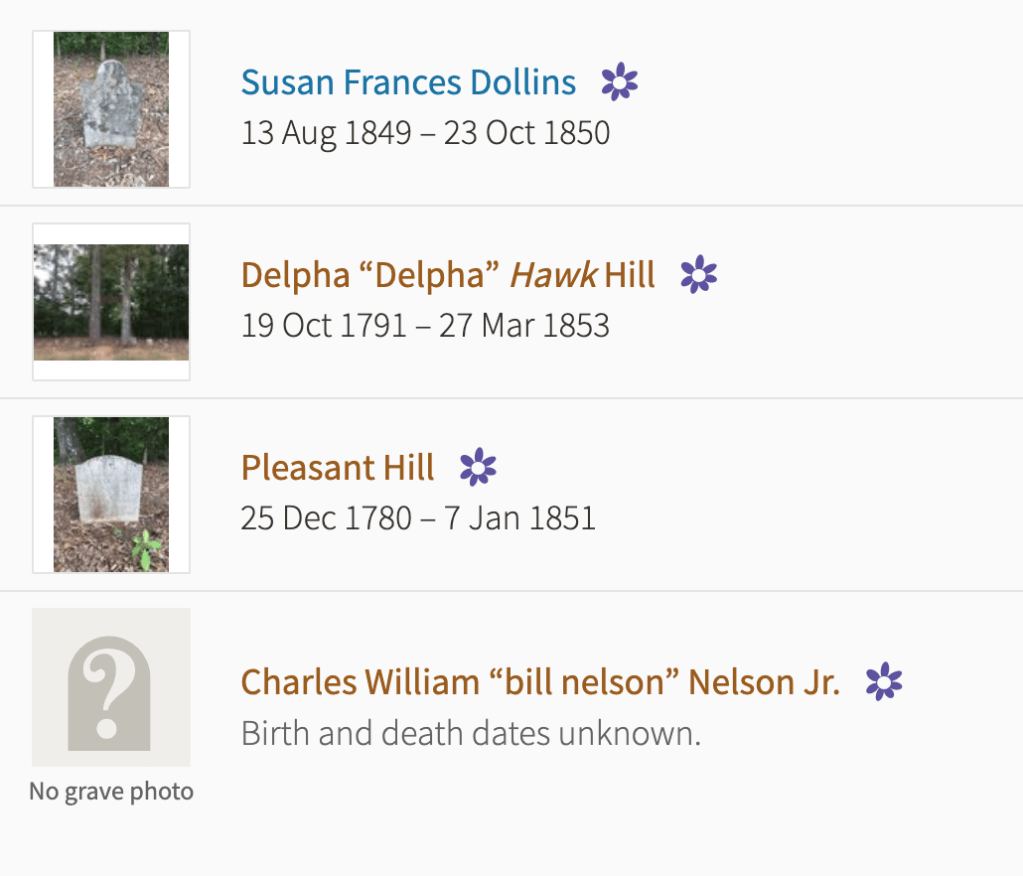Screen dimensions: 1023x876
Task: Click dates 25 Dec 1780 – 7 Jan 1851
Action: [x=418, y=518]
